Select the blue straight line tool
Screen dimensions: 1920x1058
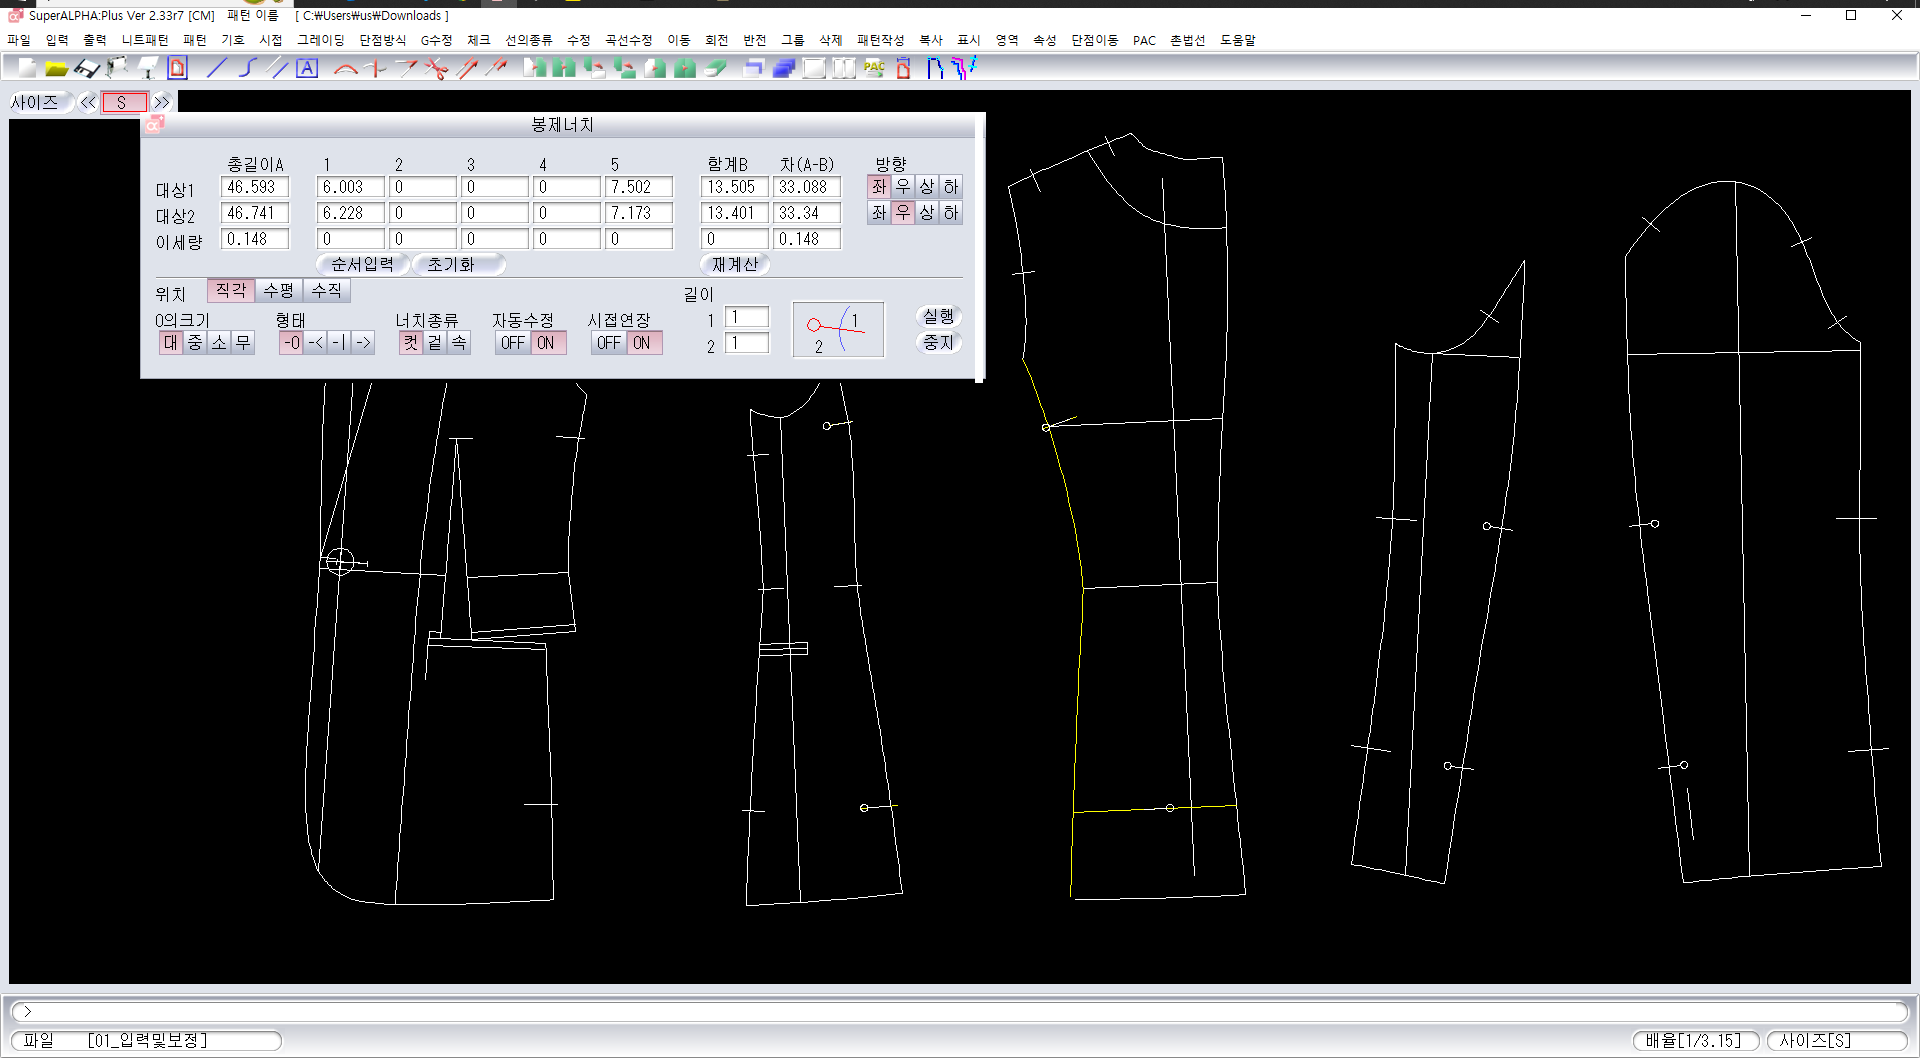[x=216, y=68]
